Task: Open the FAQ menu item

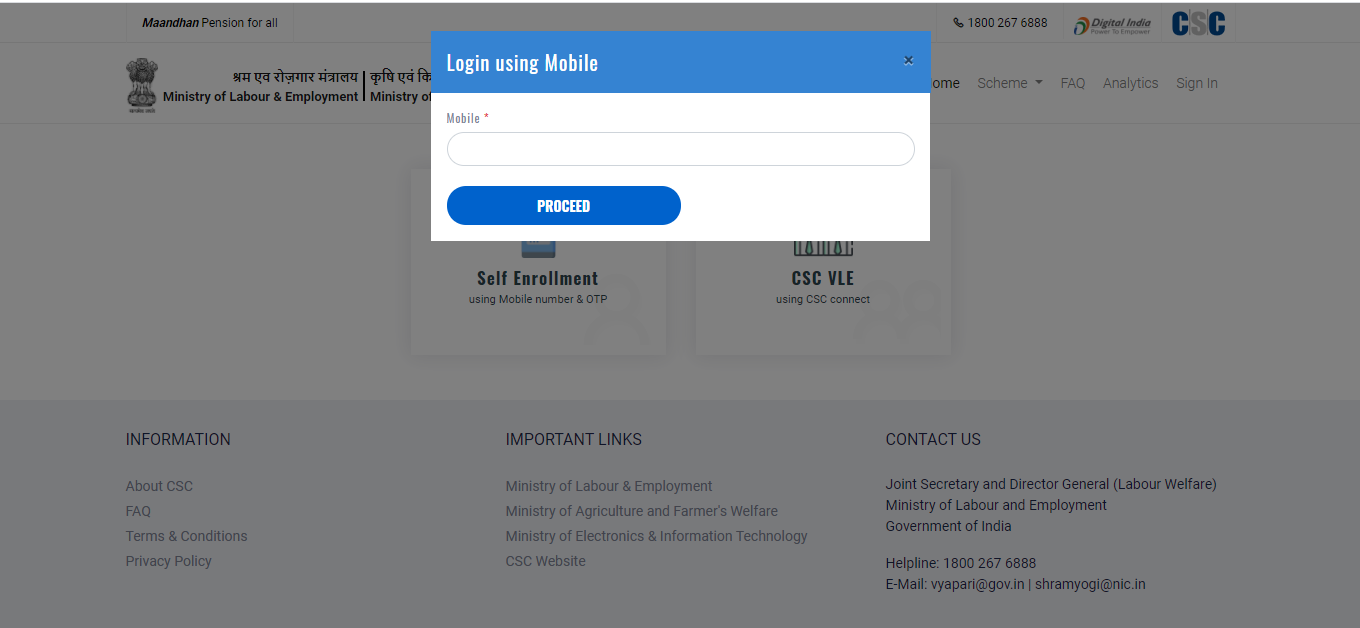Action: point(1072,83)
